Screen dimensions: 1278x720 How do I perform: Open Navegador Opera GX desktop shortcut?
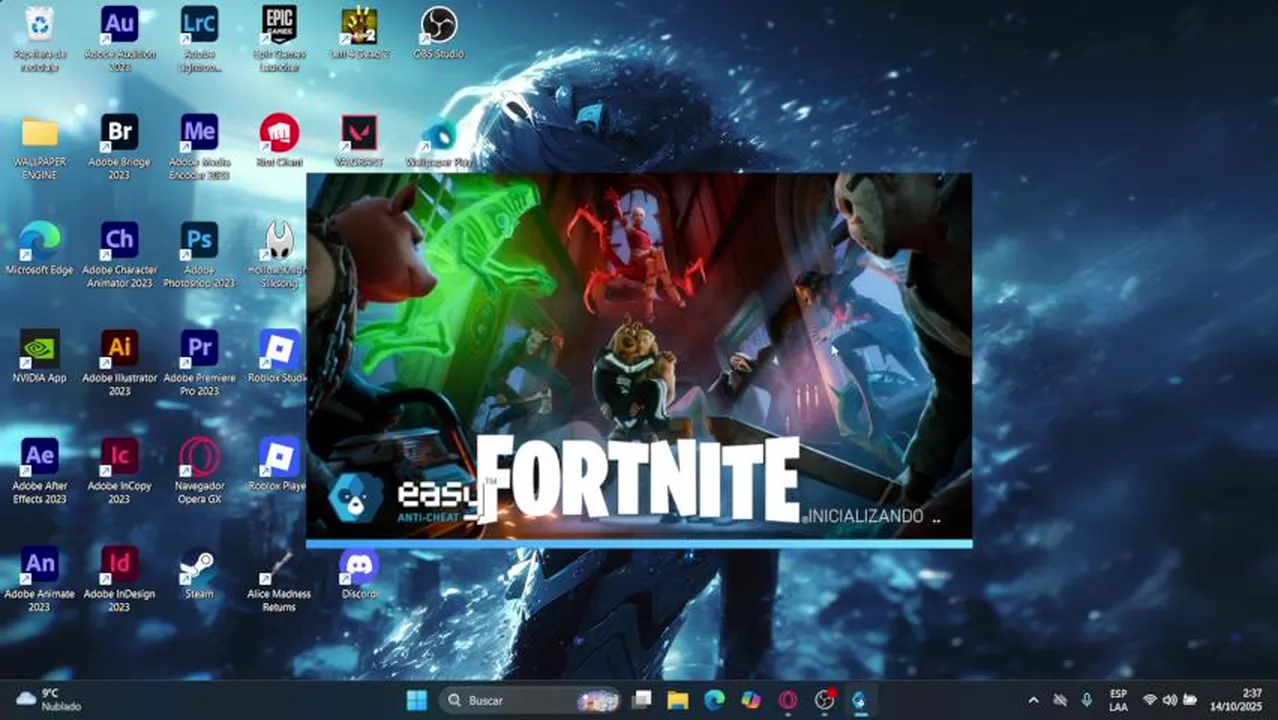point(199,471)
